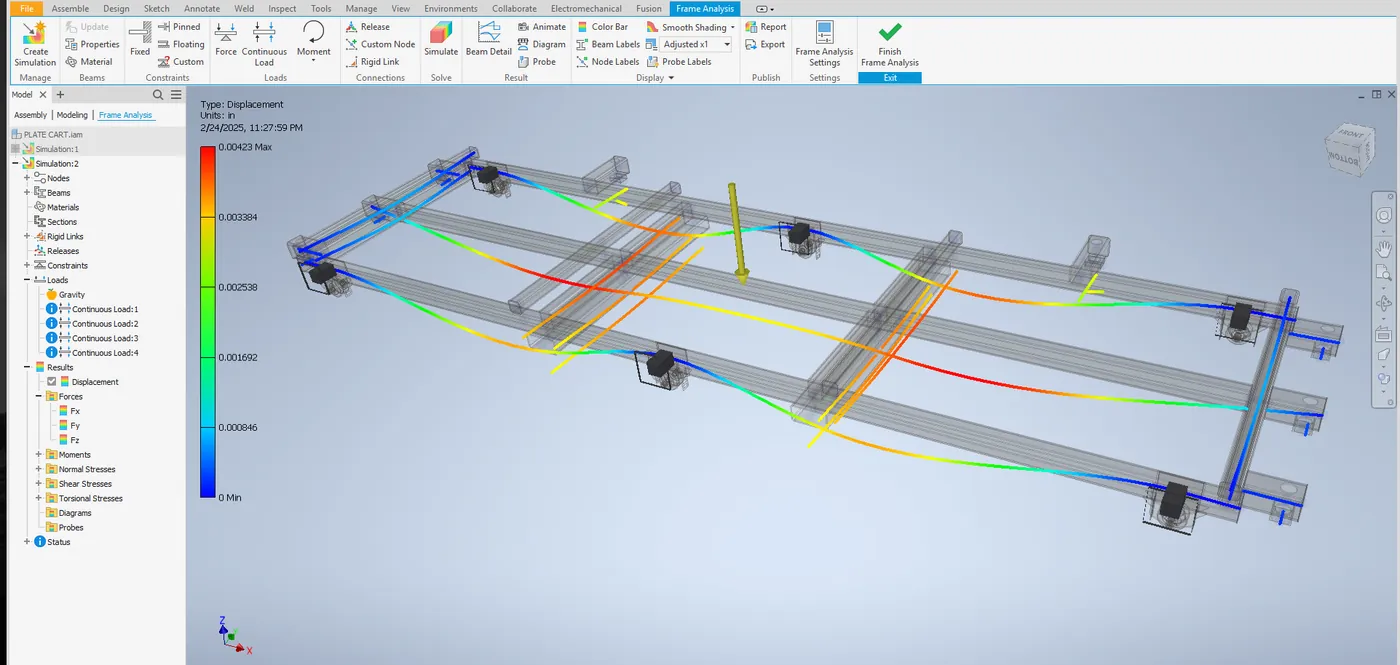Switch to the Modeling browser tab
Screen dimensions: 1400x665
(x=72, y=115)
